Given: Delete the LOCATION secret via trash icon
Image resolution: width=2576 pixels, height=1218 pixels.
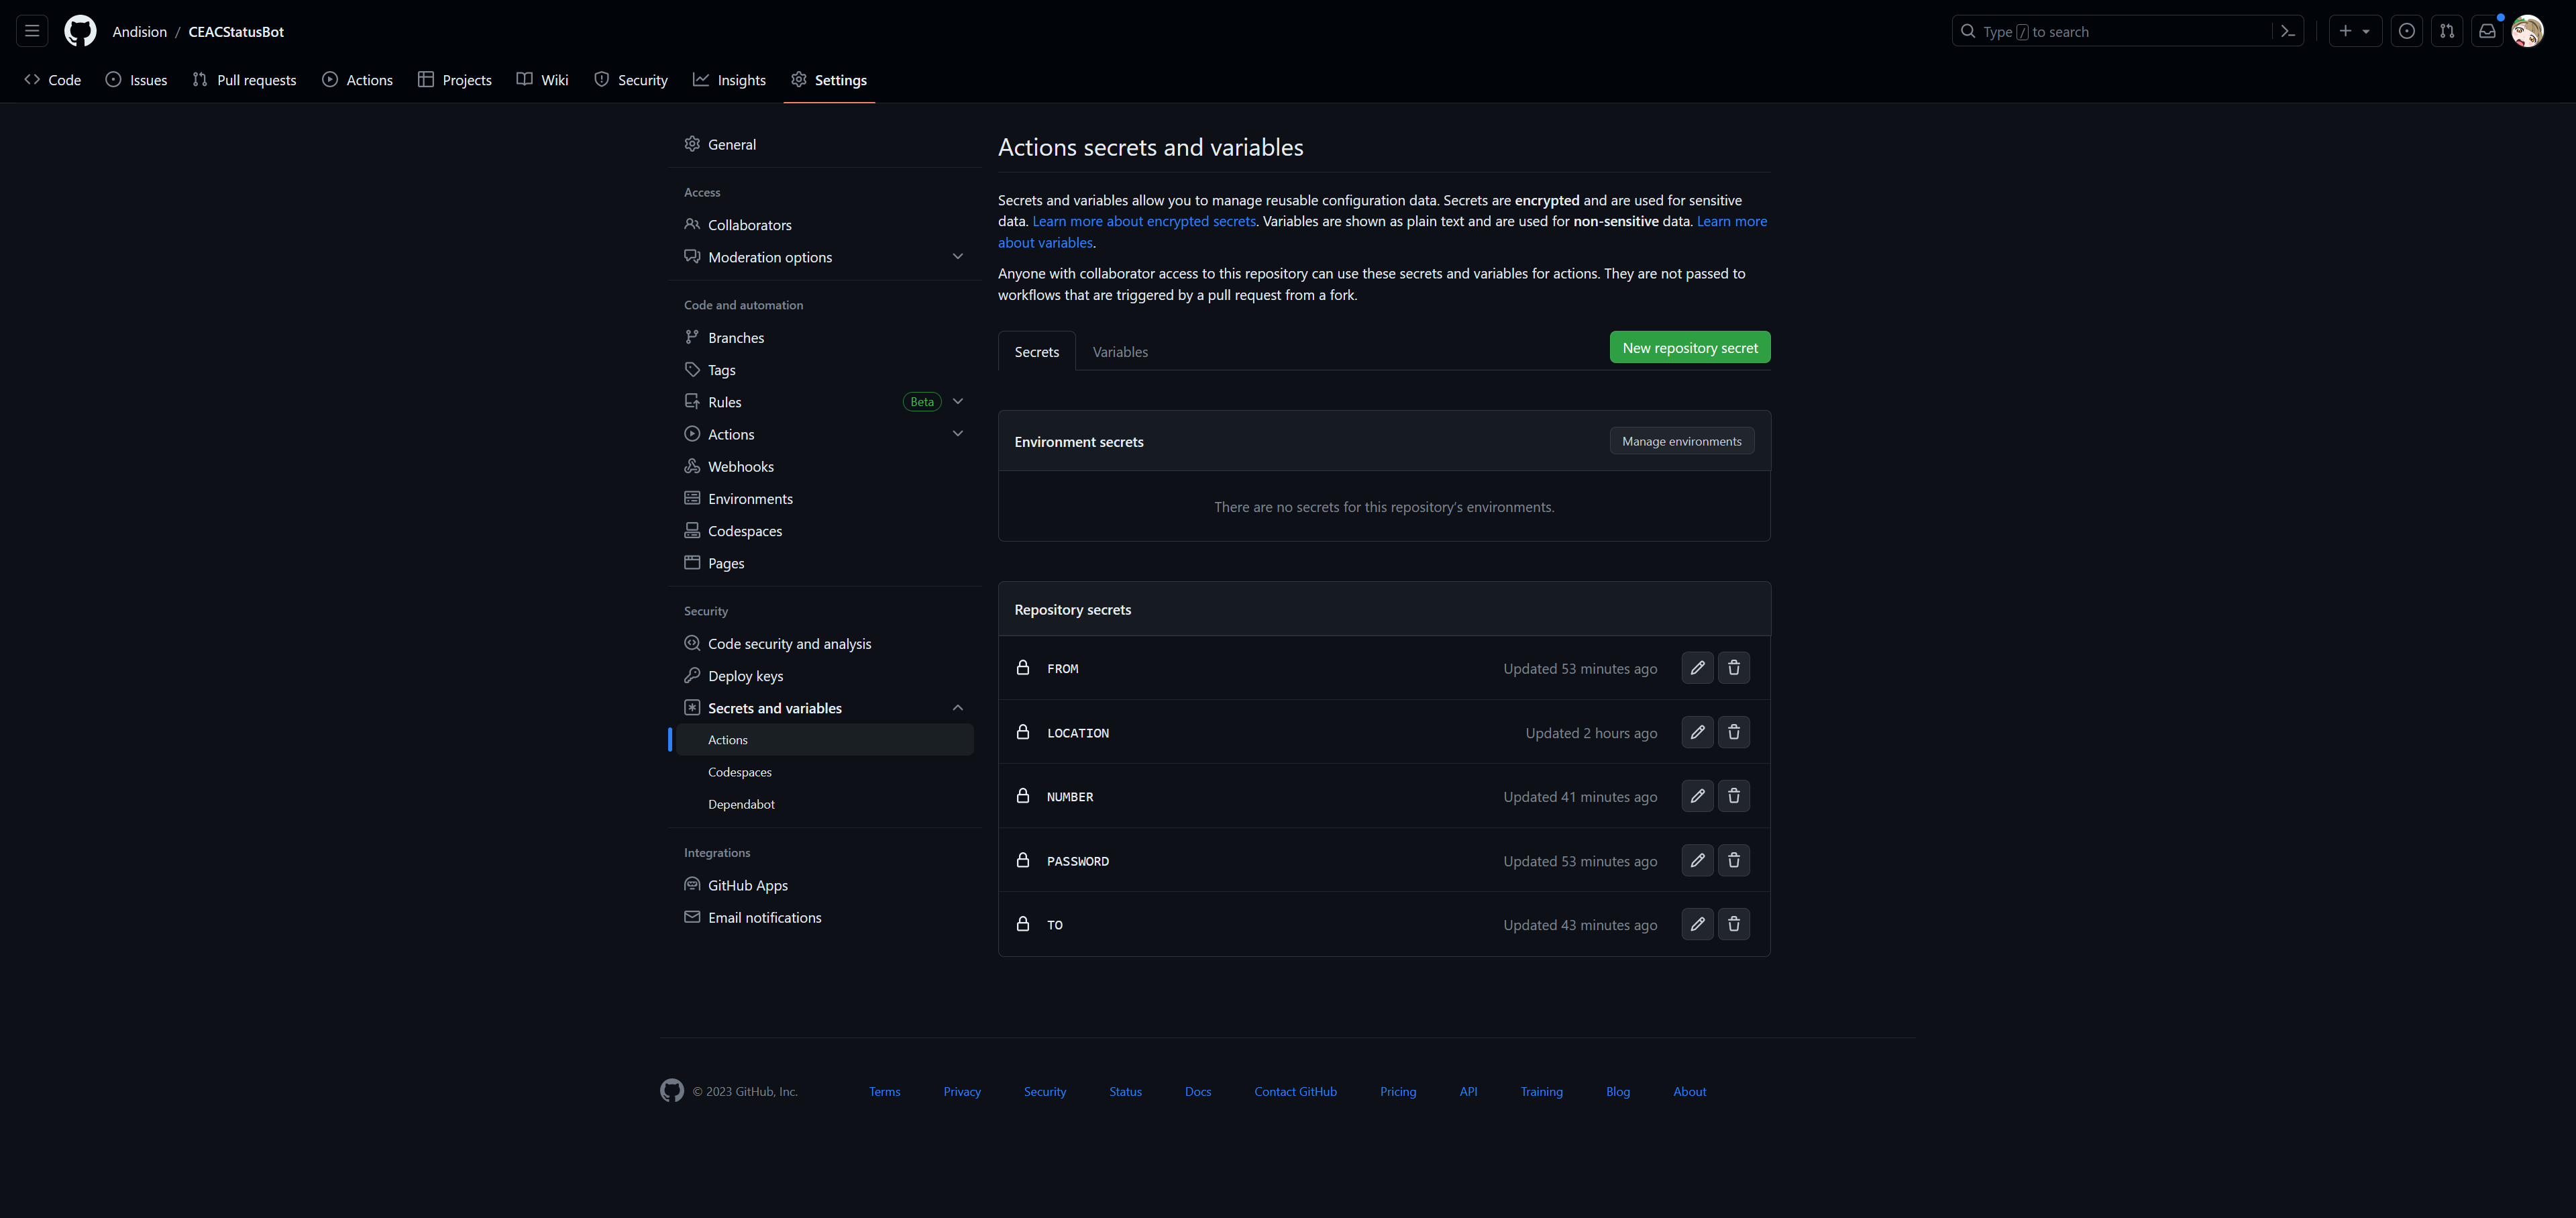Looking at the screenshot, I should pyautogui.click(x=1733, y=732).
